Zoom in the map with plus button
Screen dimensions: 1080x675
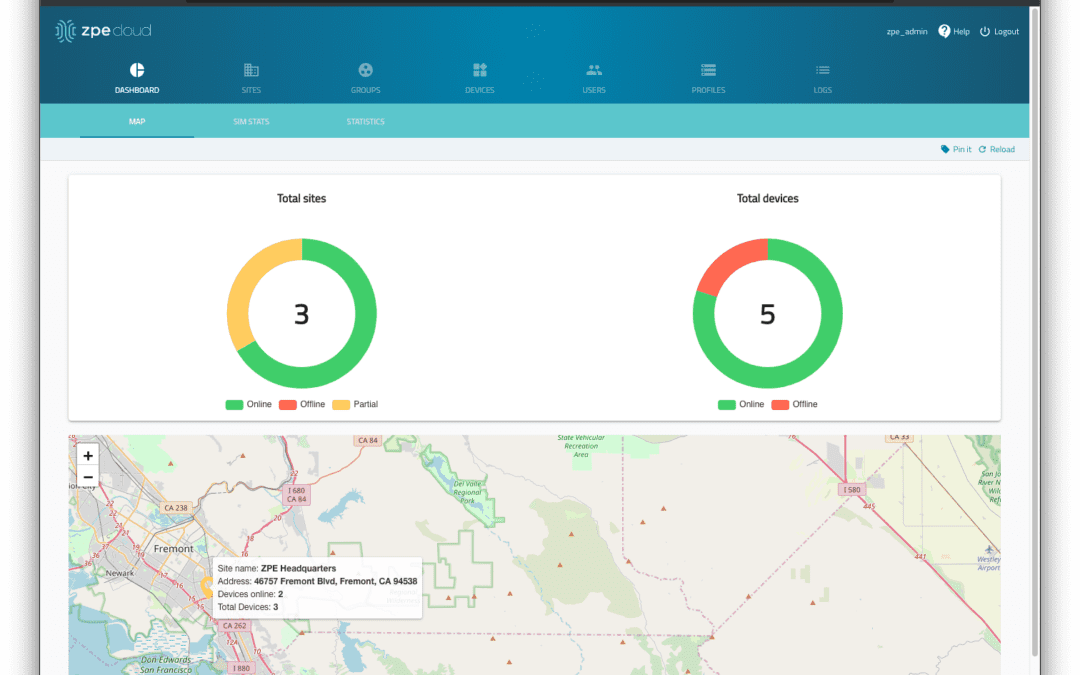click(x=88, y=455)
